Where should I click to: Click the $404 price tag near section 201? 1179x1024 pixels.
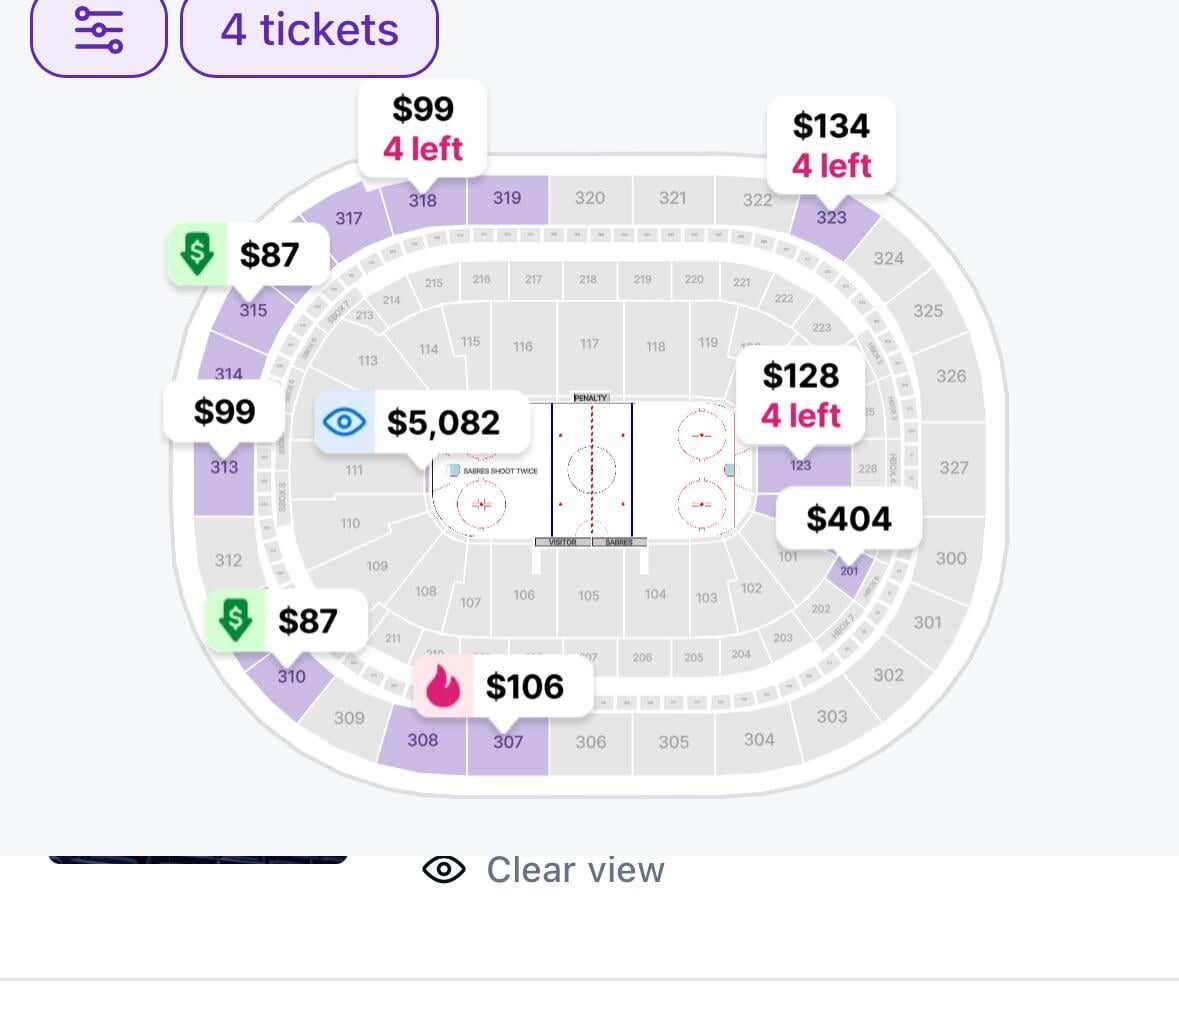[848, 519]
